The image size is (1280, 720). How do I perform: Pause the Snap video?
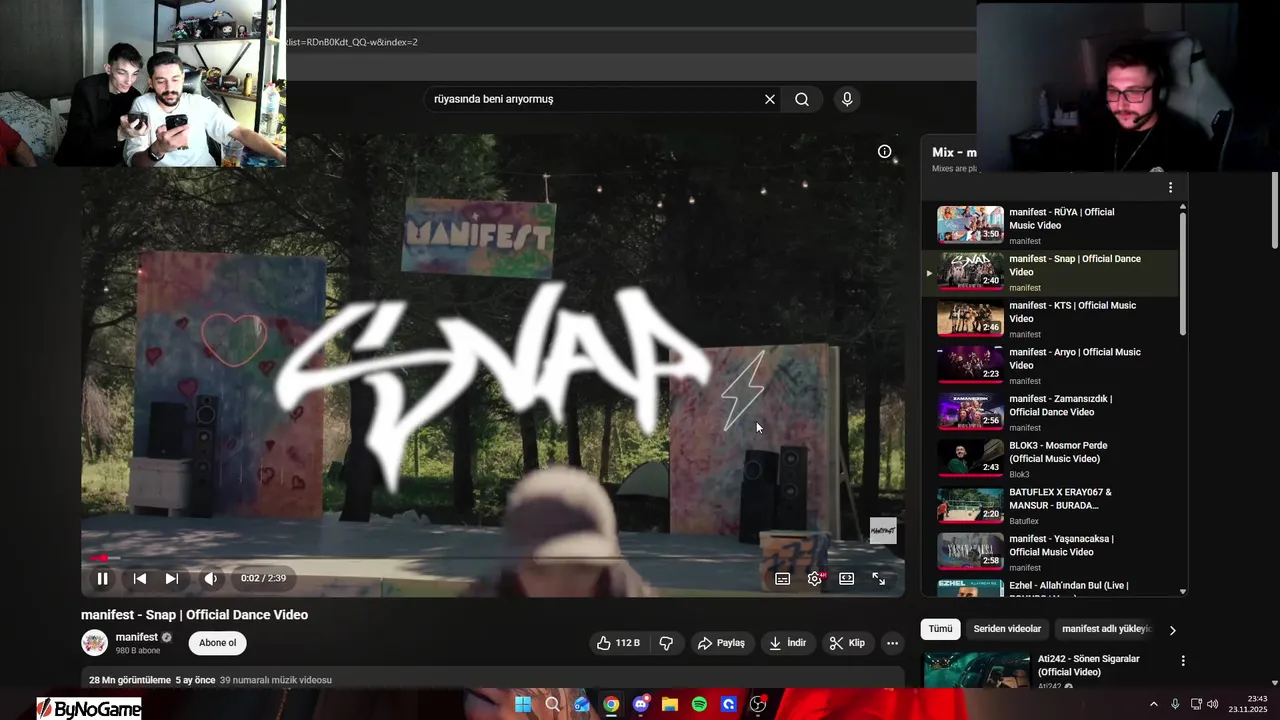[102, 578]
